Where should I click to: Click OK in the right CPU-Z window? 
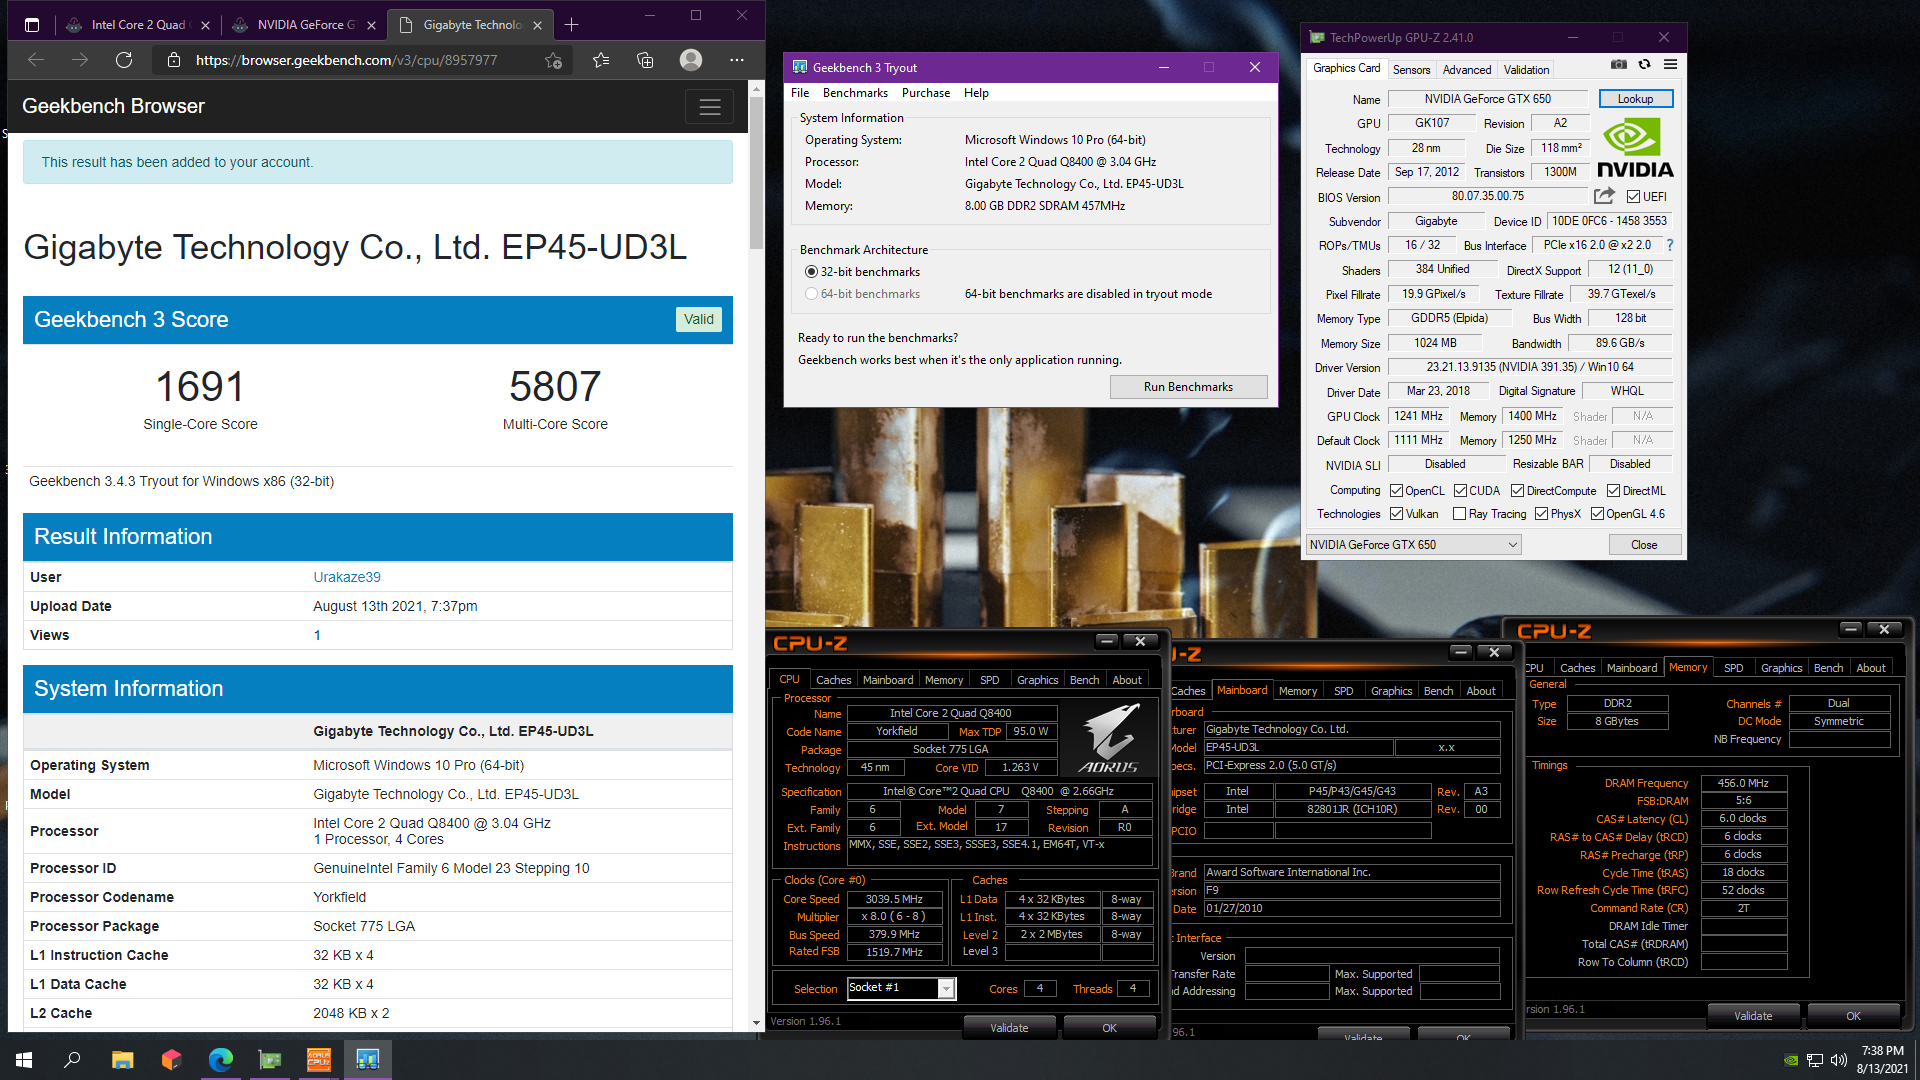click(1853, 1016)
